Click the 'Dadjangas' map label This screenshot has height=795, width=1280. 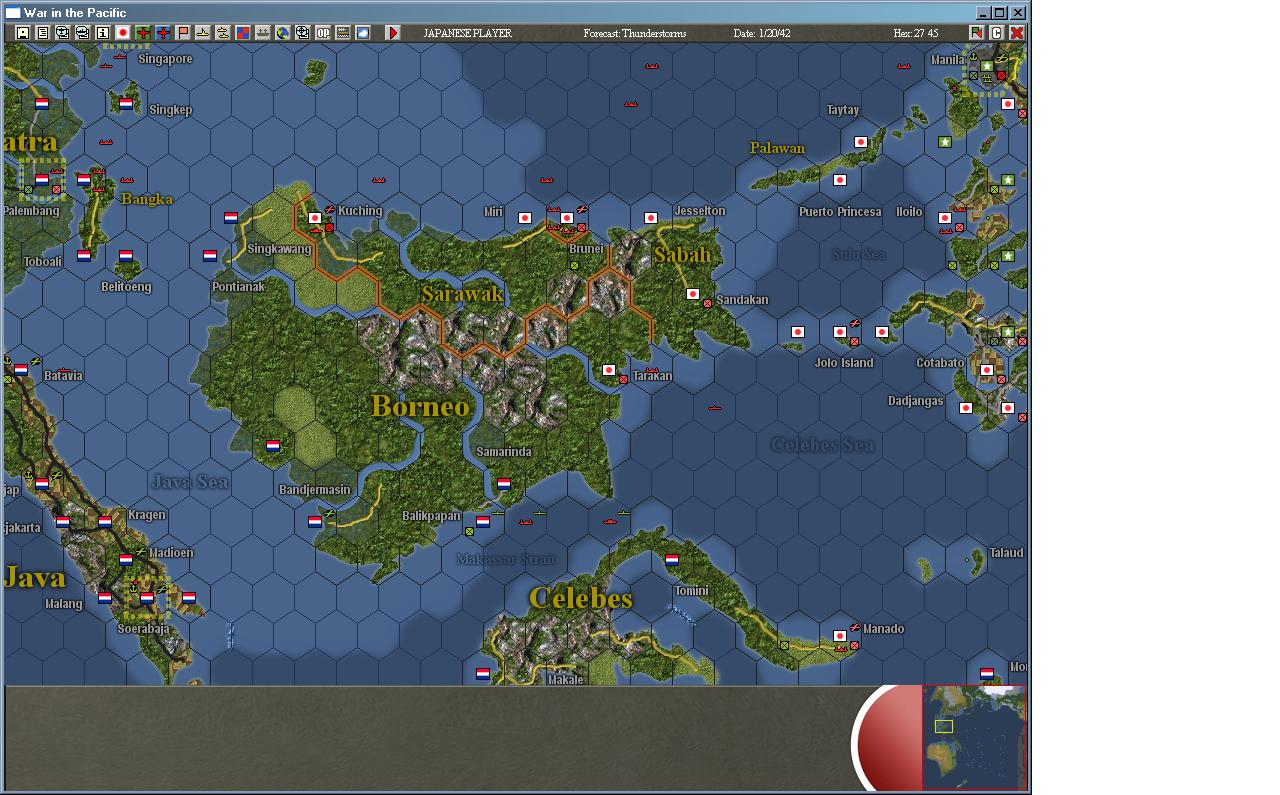(916, 401)
